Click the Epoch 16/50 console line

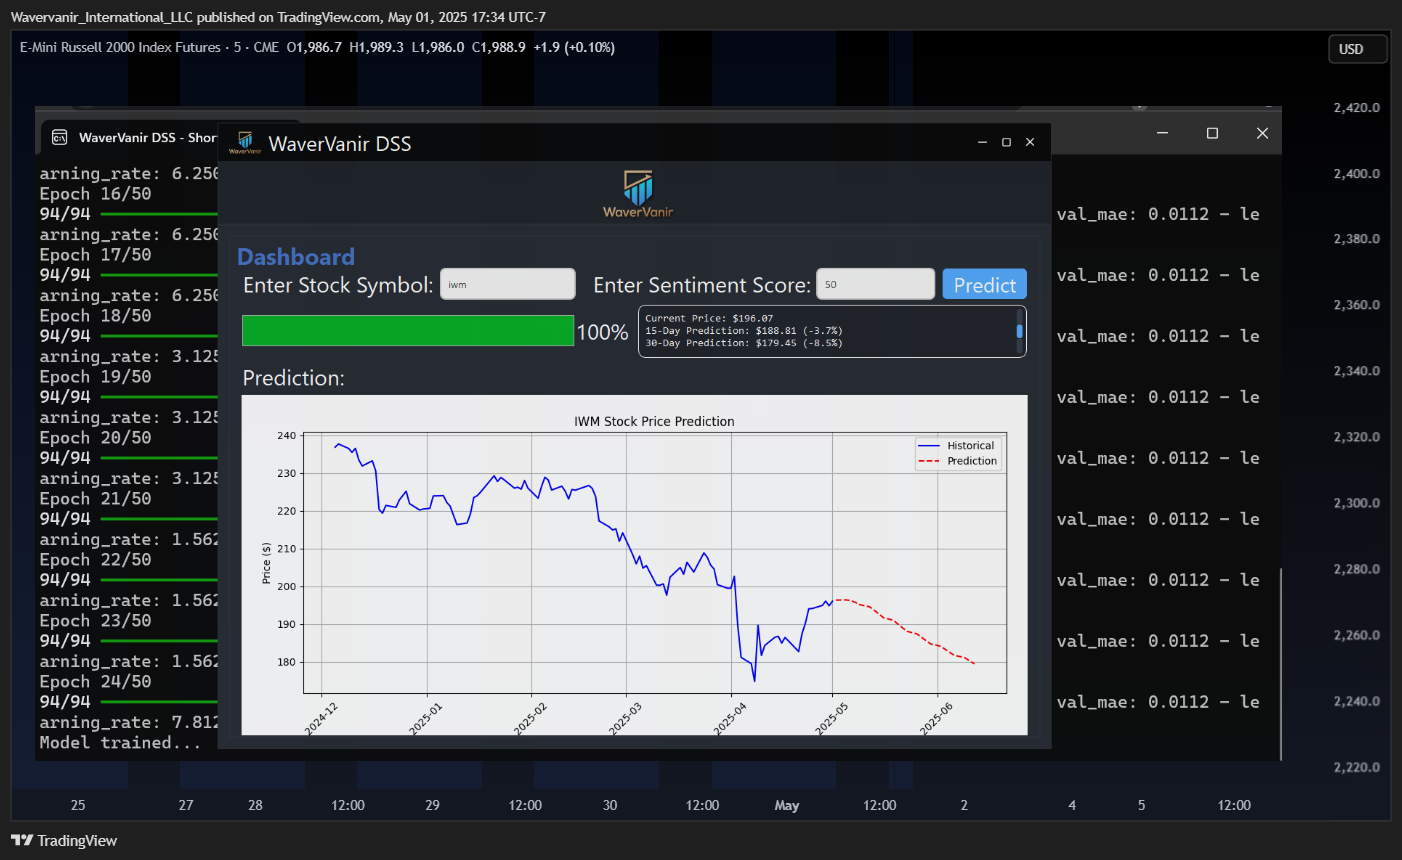[96, 194]
